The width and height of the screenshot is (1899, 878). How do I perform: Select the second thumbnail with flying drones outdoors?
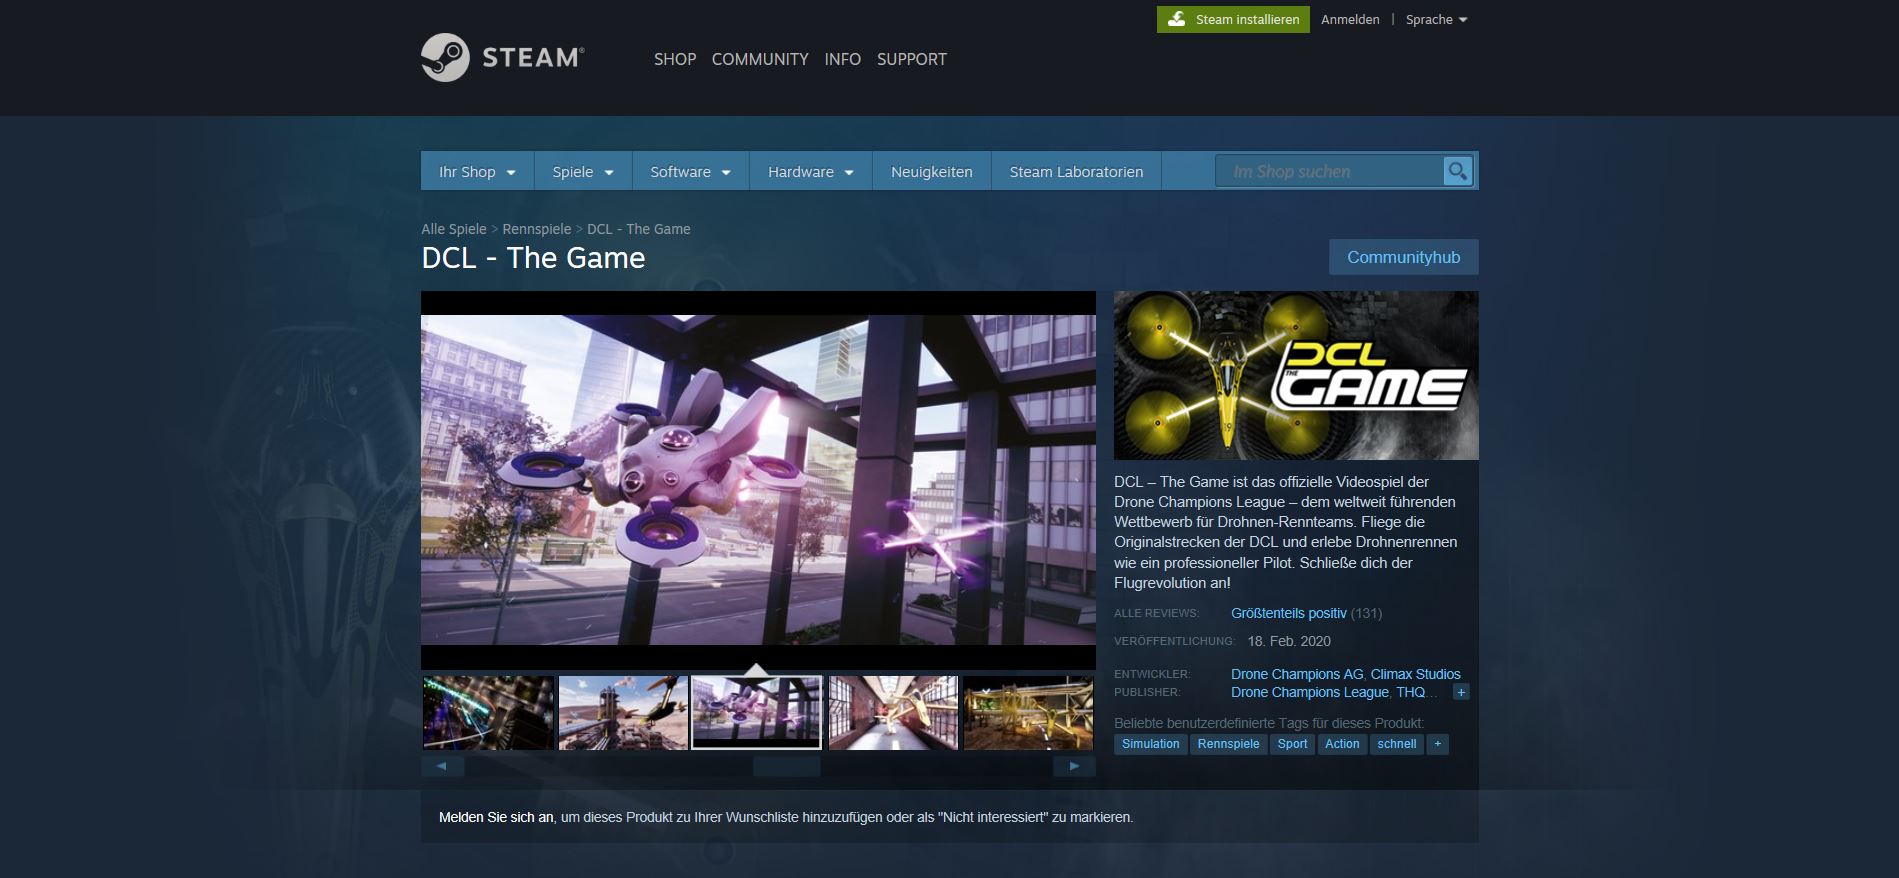pos(623,713)
